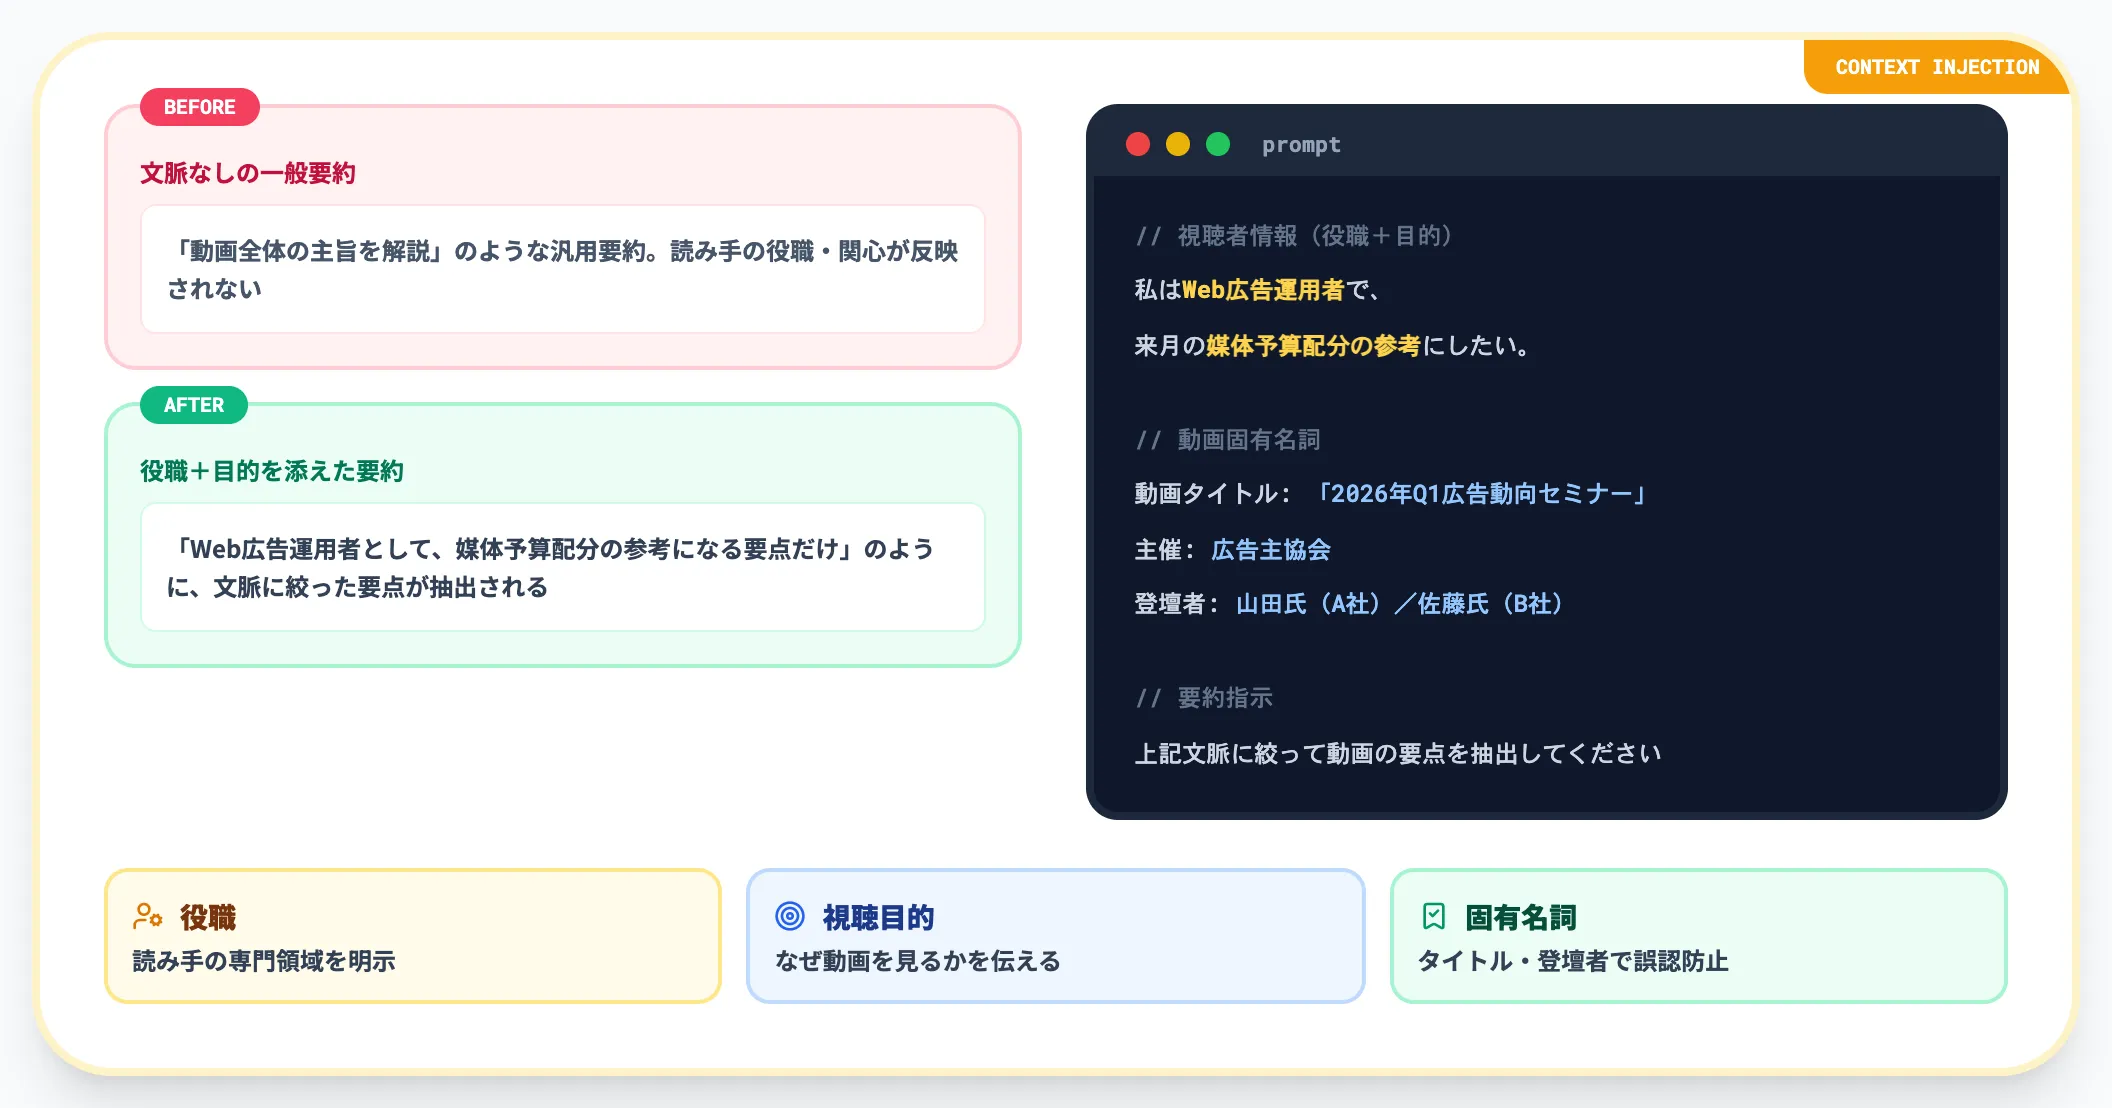2112x1108 pixels.
Task: Click the comment line 動画固有名詞
Action: coord(1228,440)
